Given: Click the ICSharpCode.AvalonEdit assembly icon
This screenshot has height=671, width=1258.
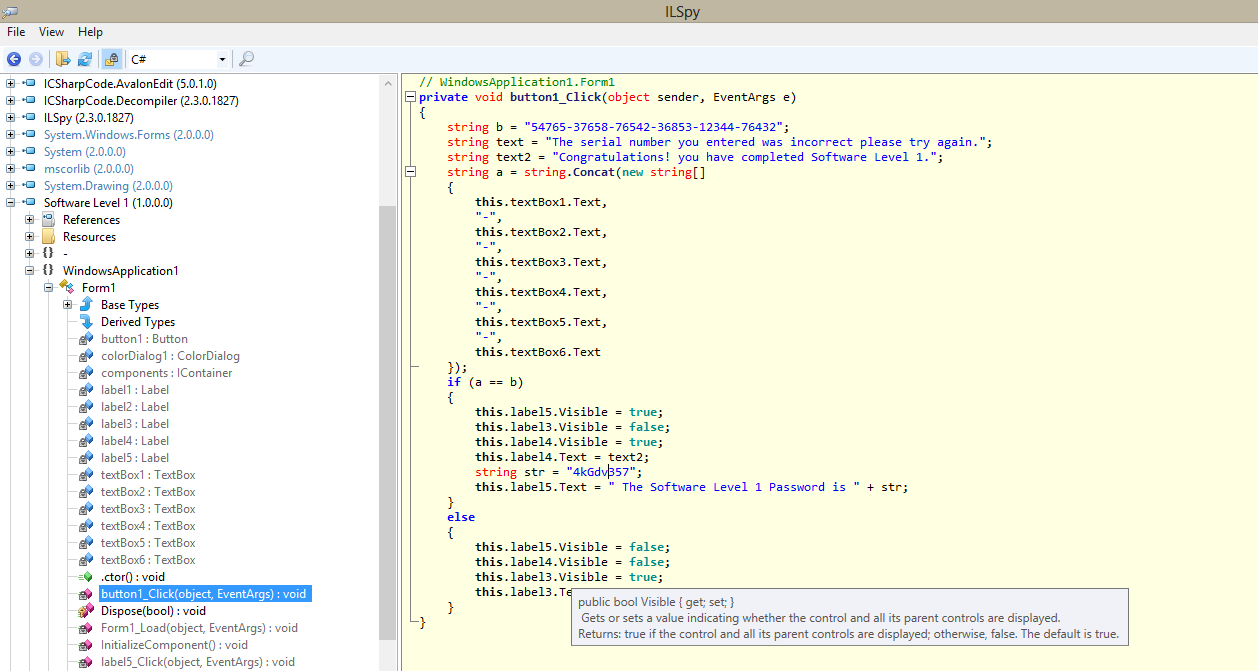Looking at the screenshot, I should [x=29, y=84].
